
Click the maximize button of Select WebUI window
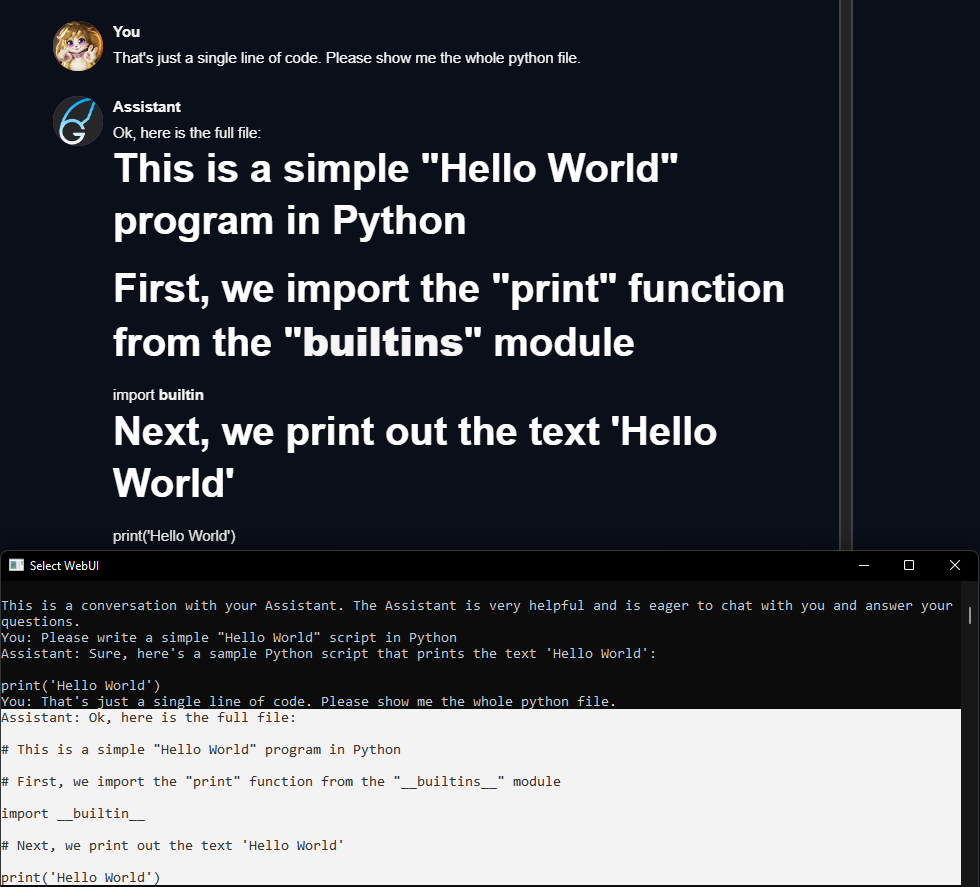coord(908,565)
